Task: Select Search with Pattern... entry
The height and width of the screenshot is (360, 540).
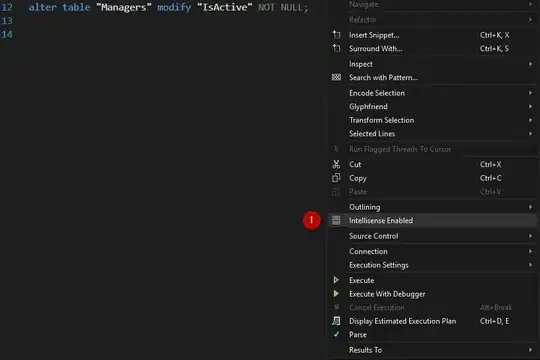Action: [432, 78]
